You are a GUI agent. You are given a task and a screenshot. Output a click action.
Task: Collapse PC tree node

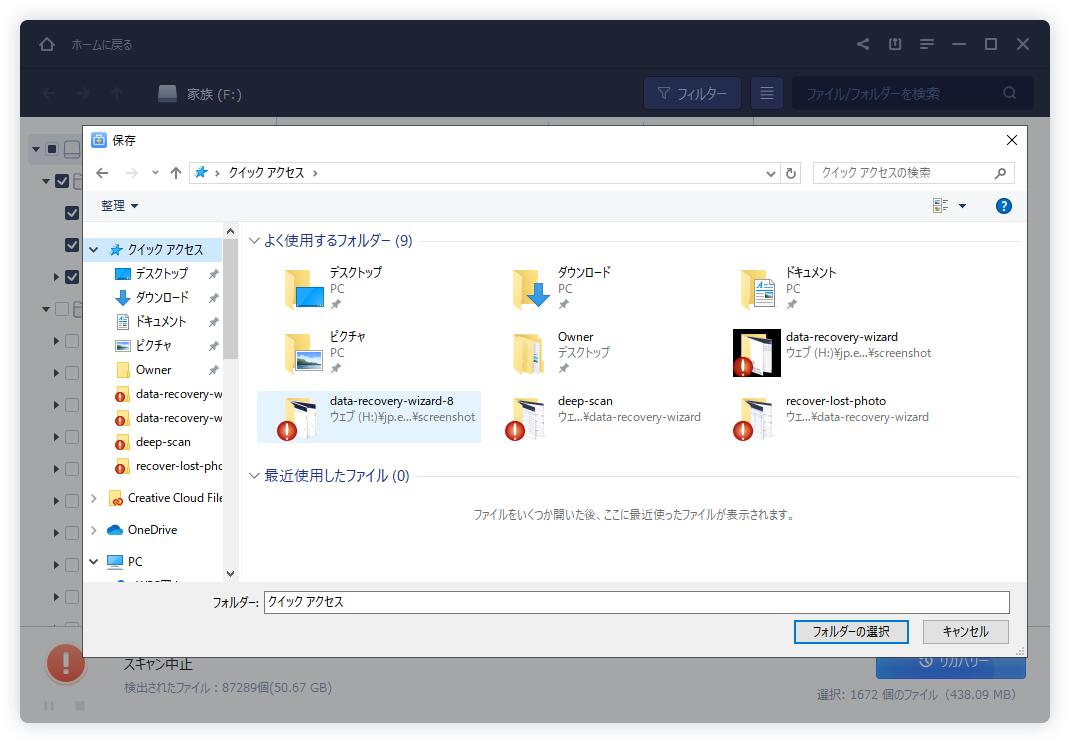[x=93, y=562]
